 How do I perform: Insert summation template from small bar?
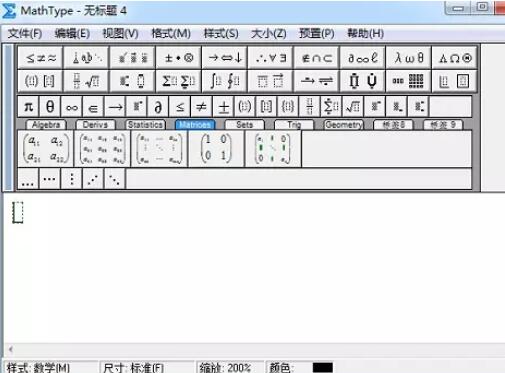331,107
